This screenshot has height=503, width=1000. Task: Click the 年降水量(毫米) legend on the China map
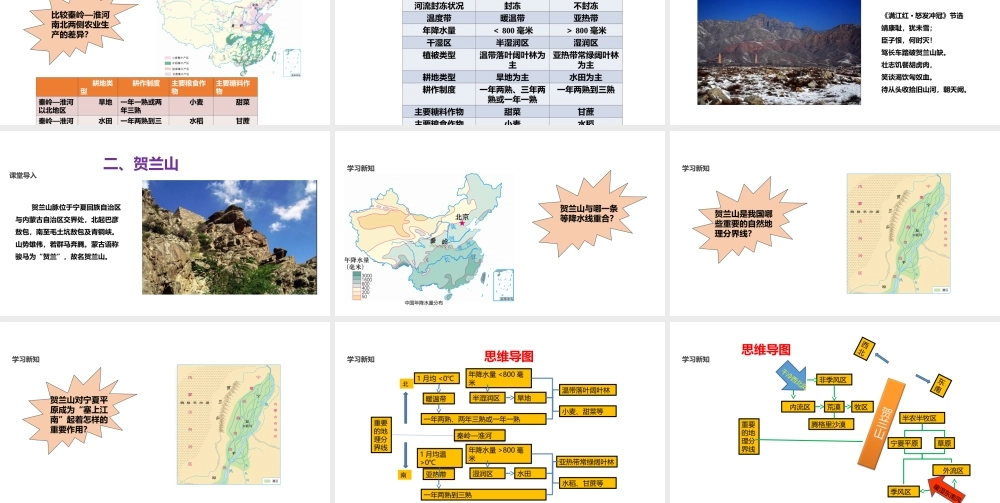[x=357, y=279]
